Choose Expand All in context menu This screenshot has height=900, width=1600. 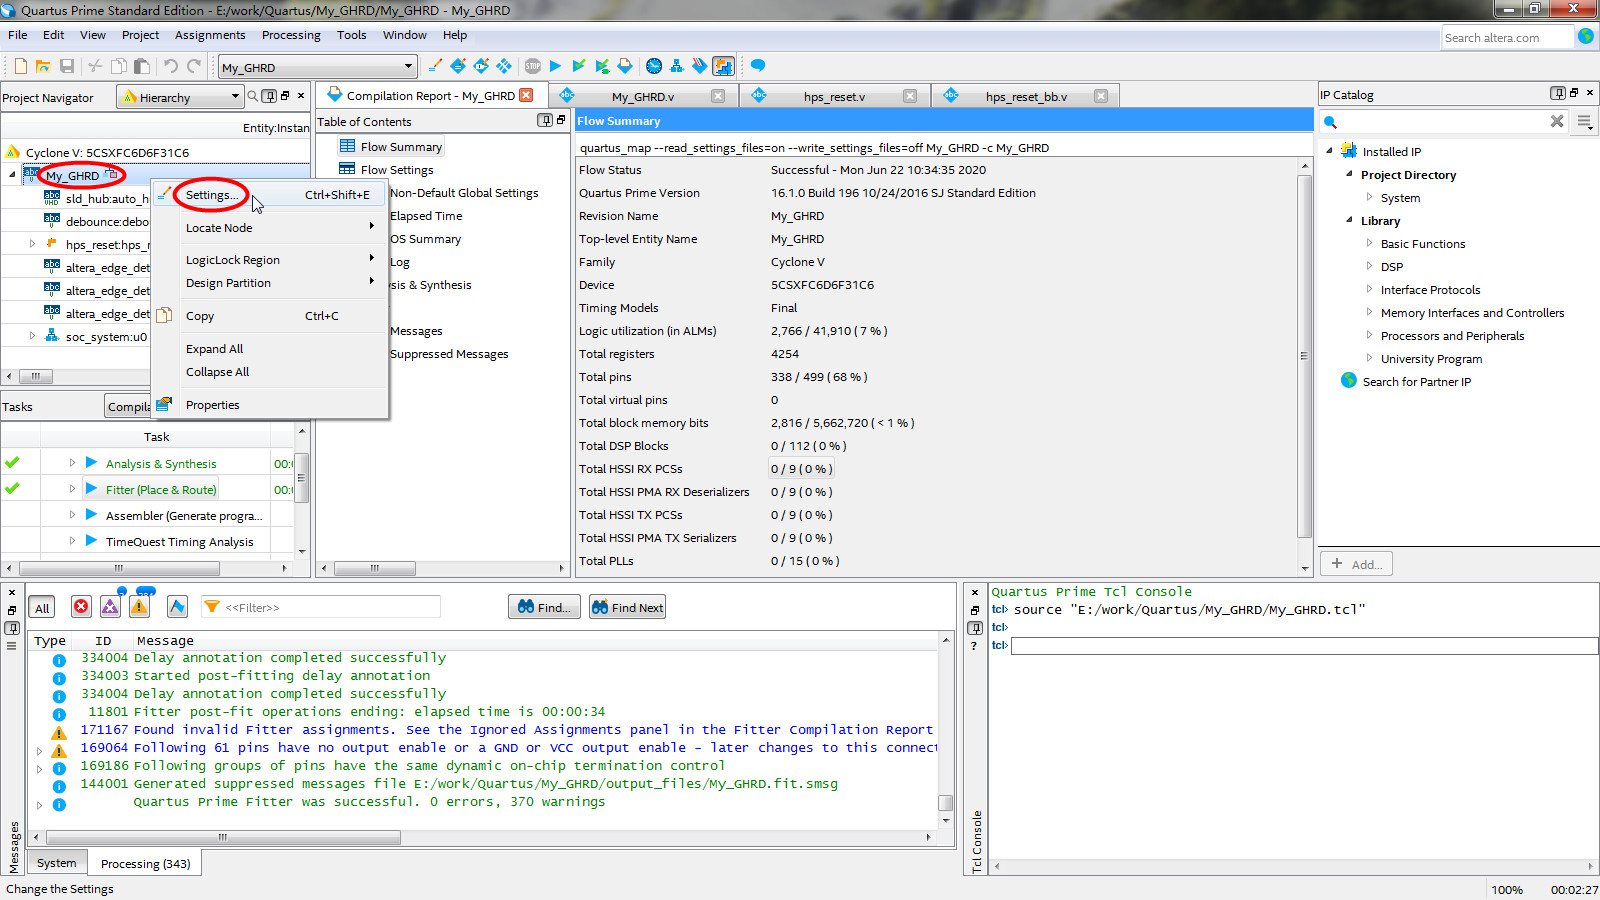click(270, 349)
